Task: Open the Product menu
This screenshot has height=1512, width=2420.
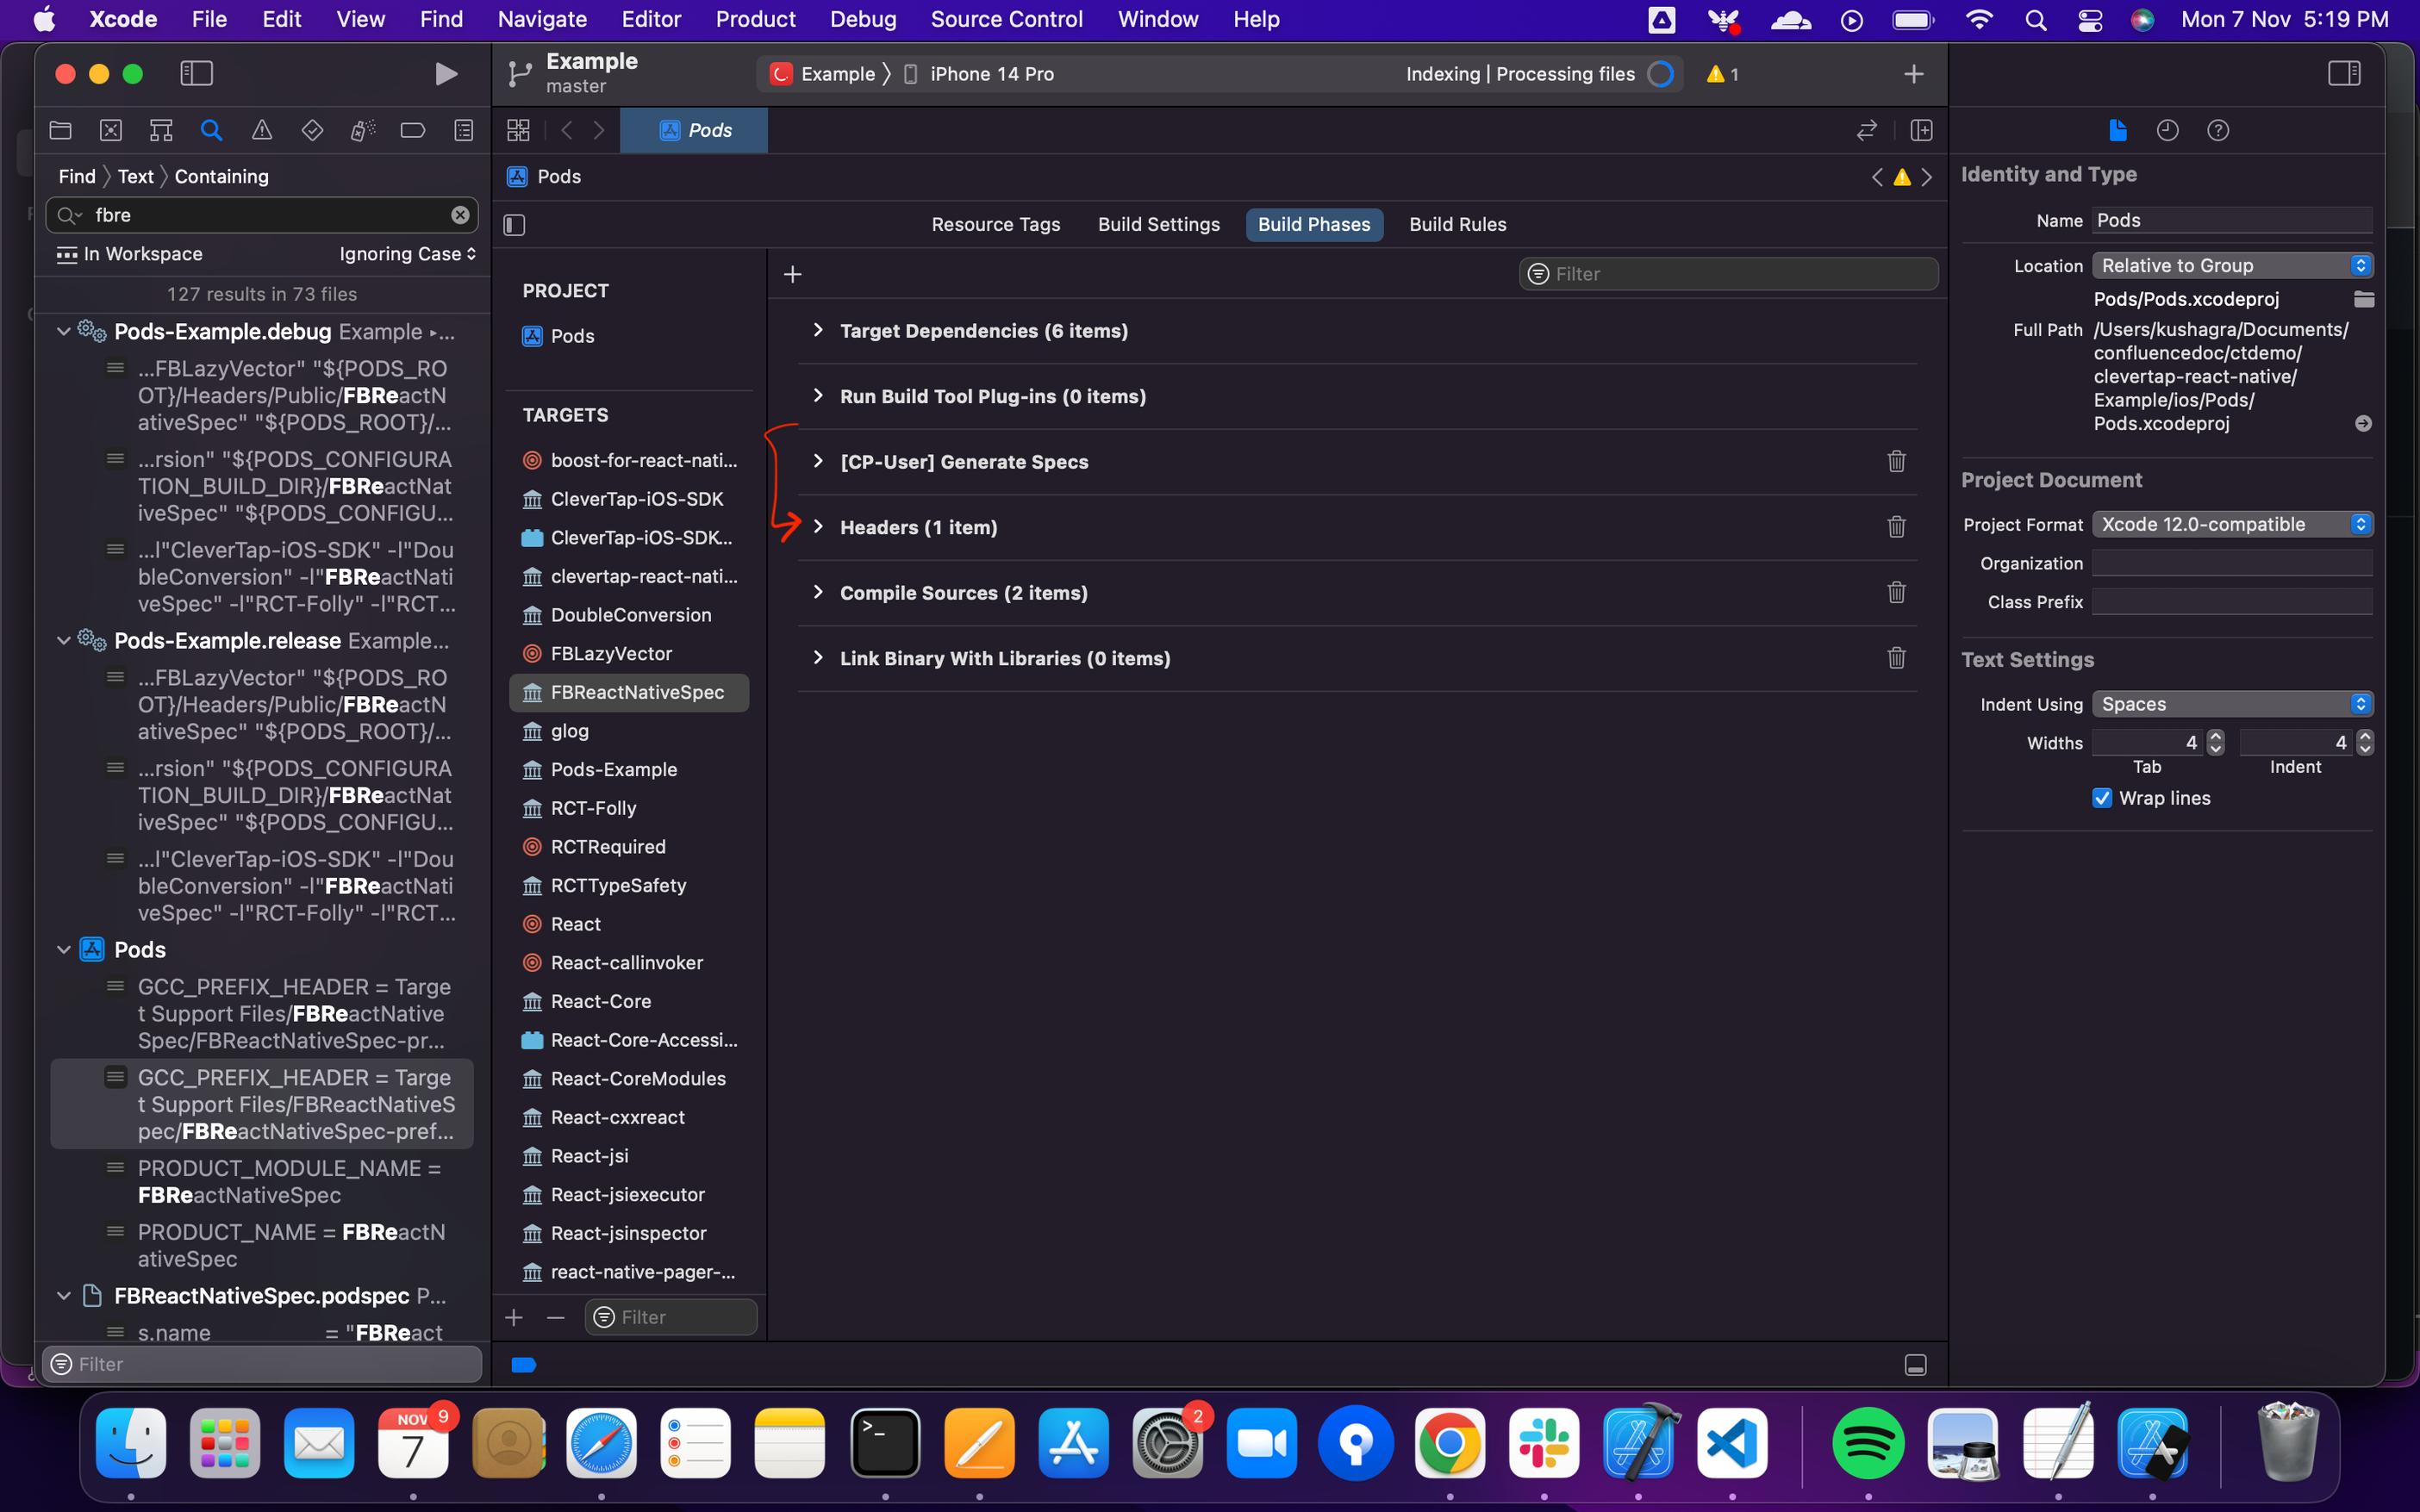Action: [x=755, y=19]
